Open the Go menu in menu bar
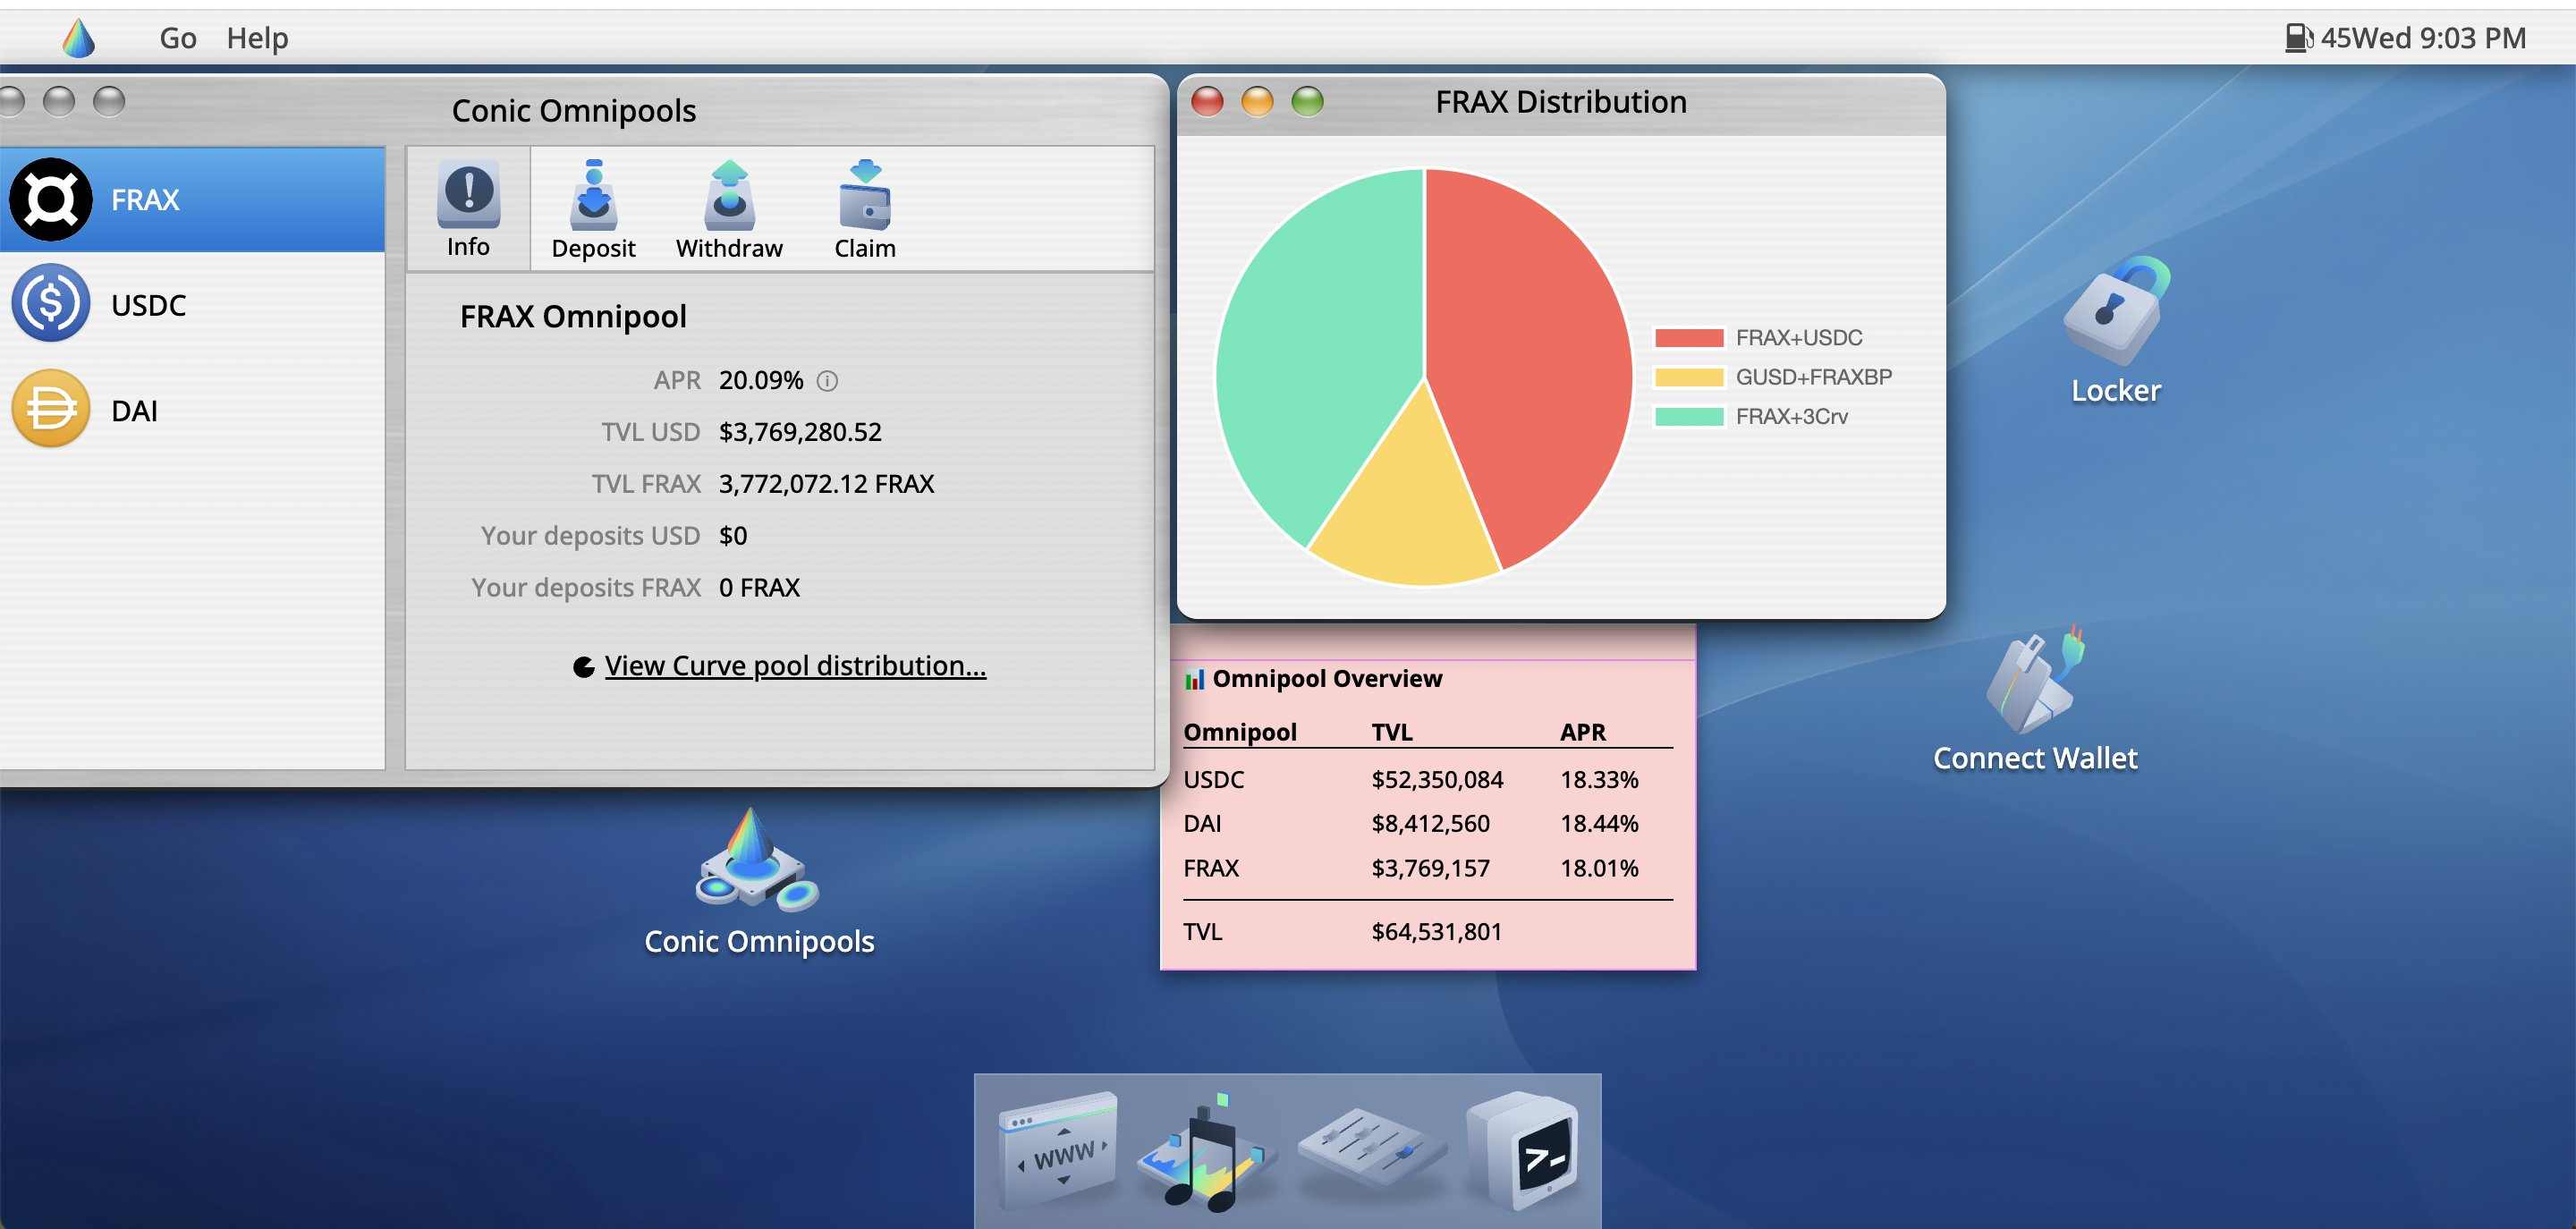Screen dimensions: 2576x1229 point(174,35)
